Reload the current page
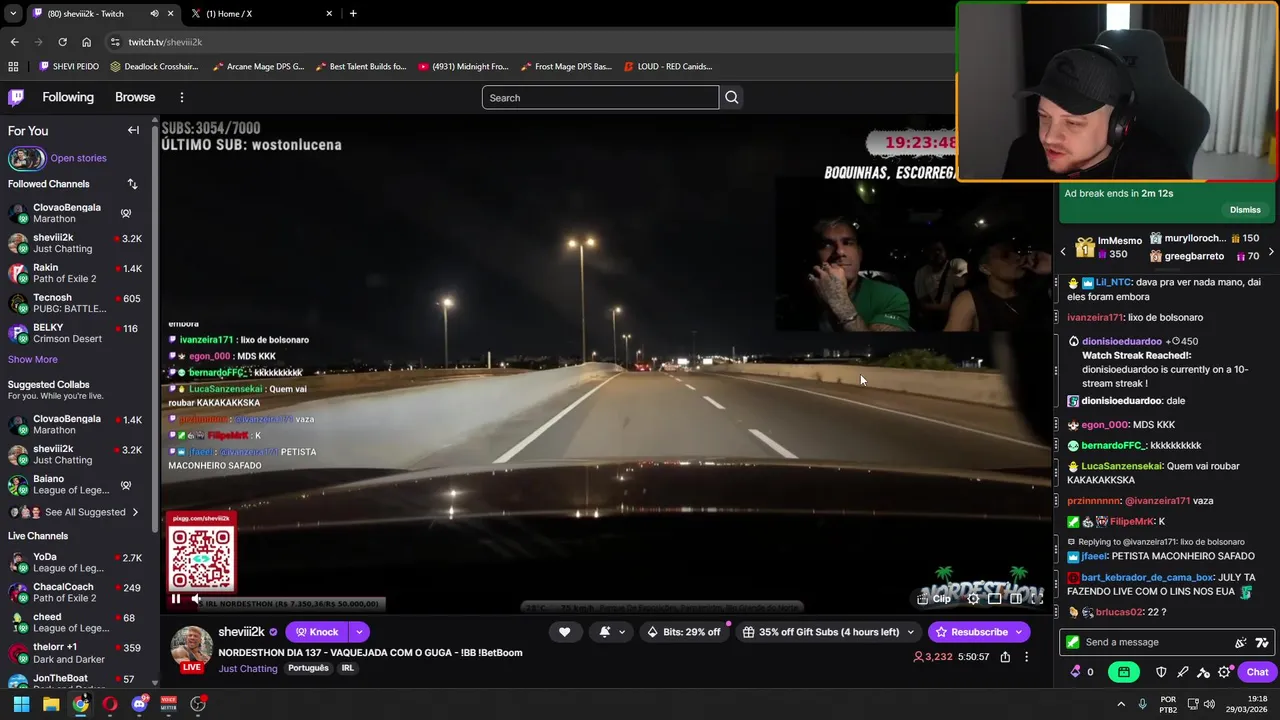The width and height of the screenshot is (1280, 720). tap(62, 42)
